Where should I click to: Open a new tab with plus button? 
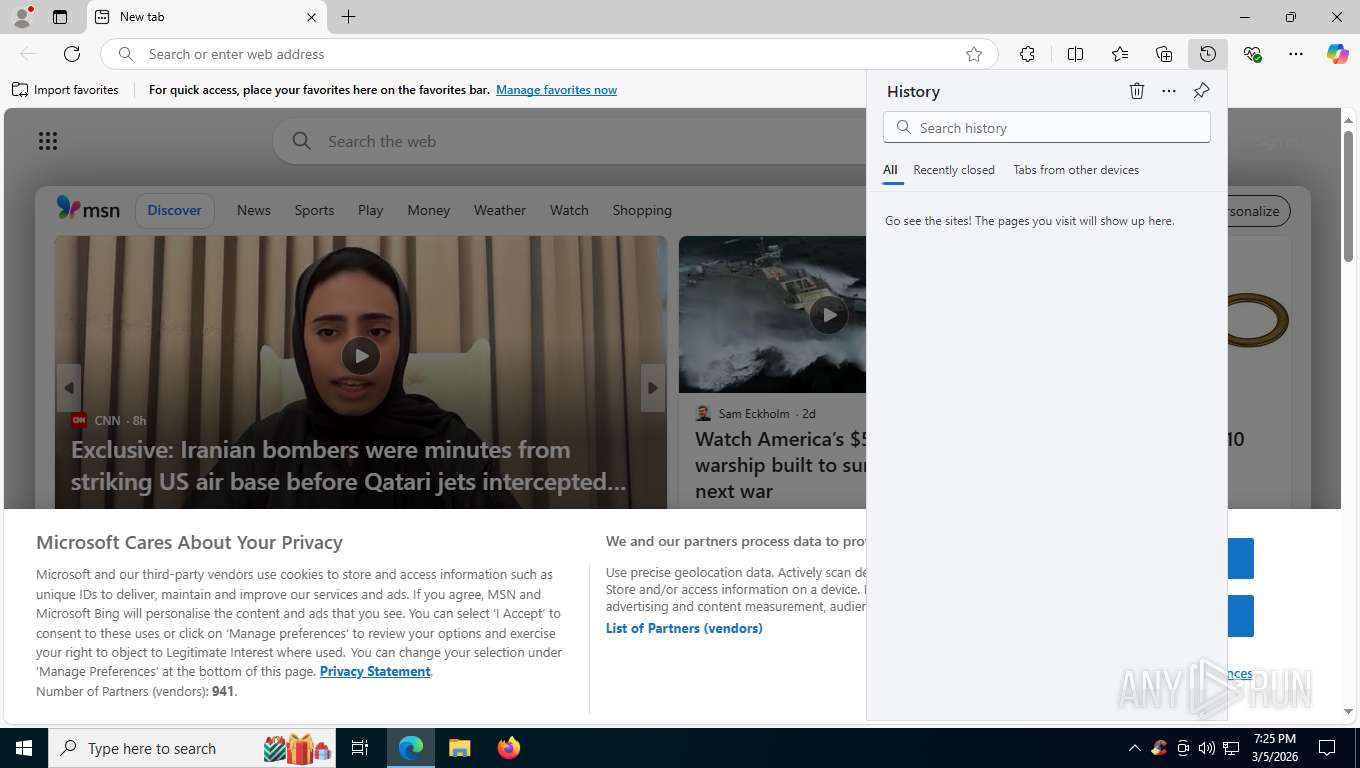pos(348,17)
